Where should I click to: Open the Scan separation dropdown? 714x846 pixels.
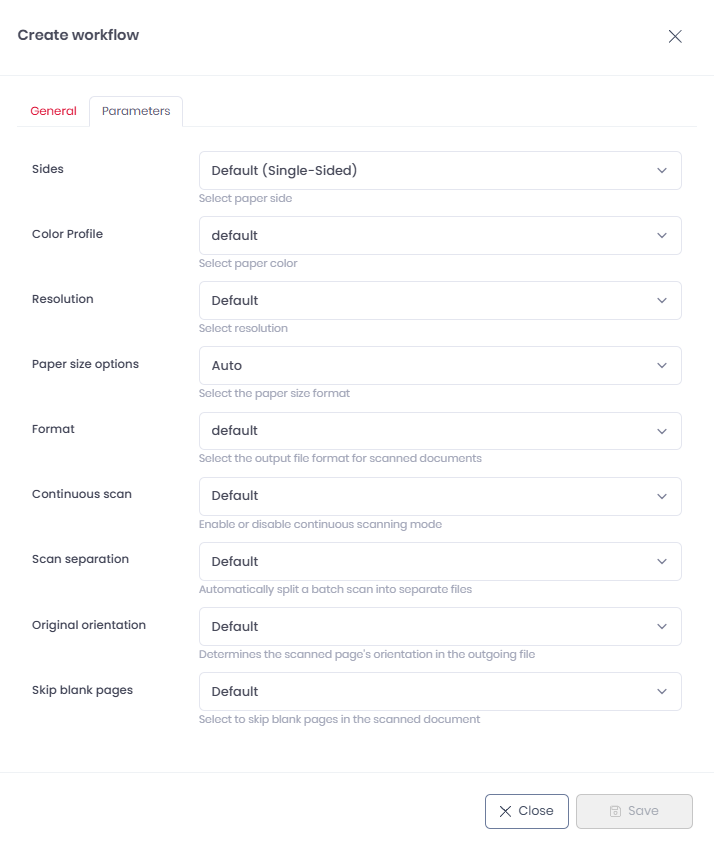(x=440, y=562)
